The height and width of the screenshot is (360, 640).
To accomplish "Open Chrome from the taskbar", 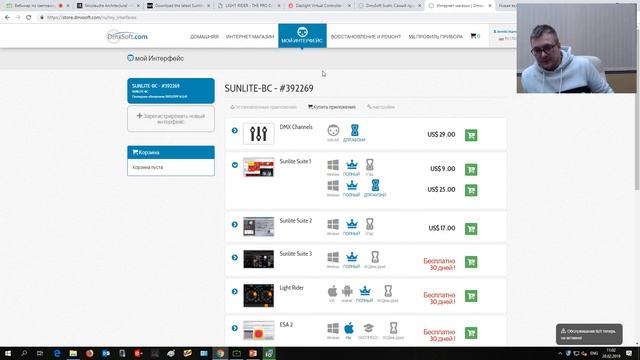I will (220, 353).
